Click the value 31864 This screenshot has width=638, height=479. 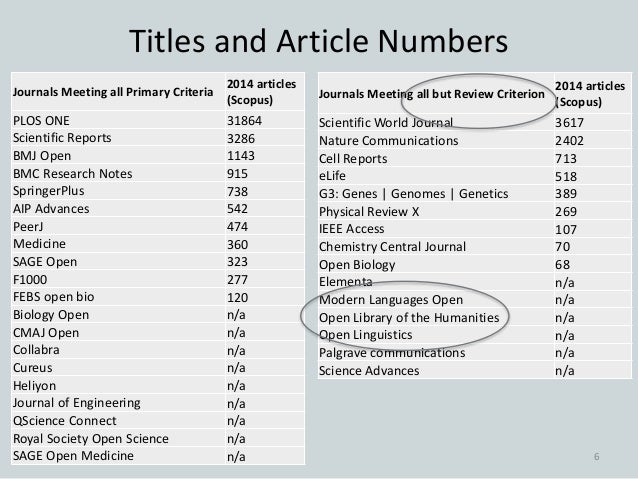click(x=244, y=121)
